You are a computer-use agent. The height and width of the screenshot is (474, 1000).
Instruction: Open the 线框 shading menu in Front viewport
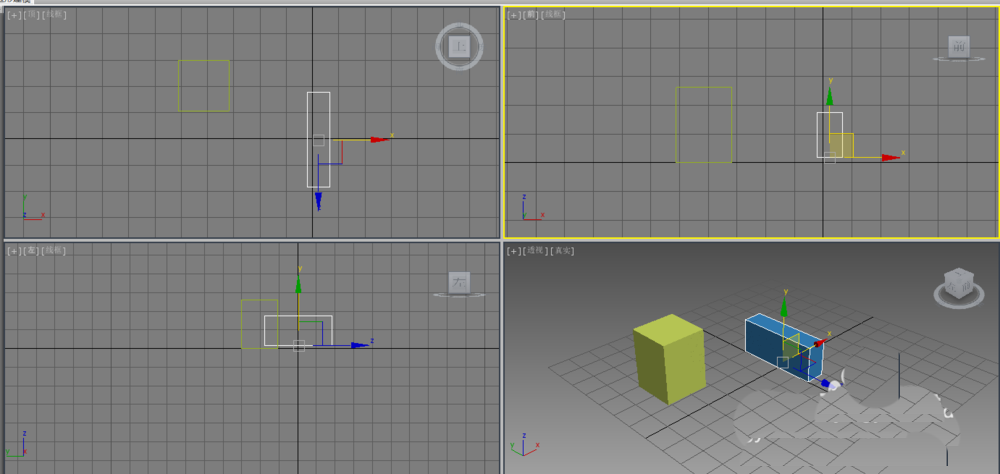click(x=554, y=15)
